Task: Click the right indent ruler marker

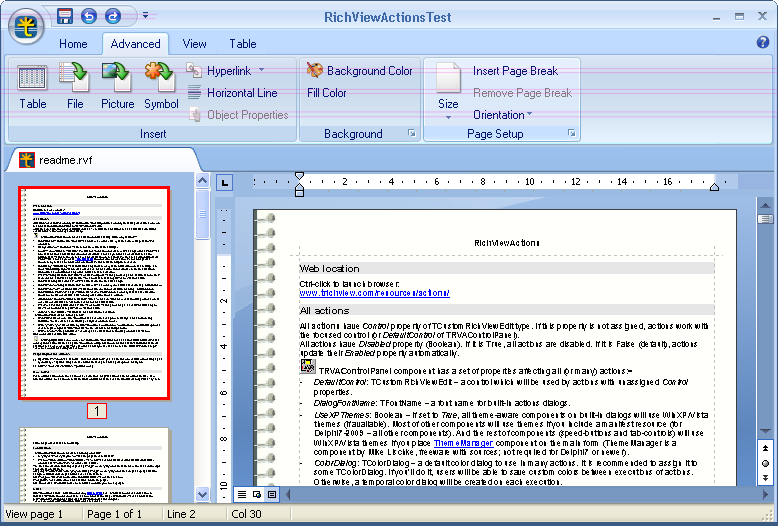Action: click(x=714, y=187)
